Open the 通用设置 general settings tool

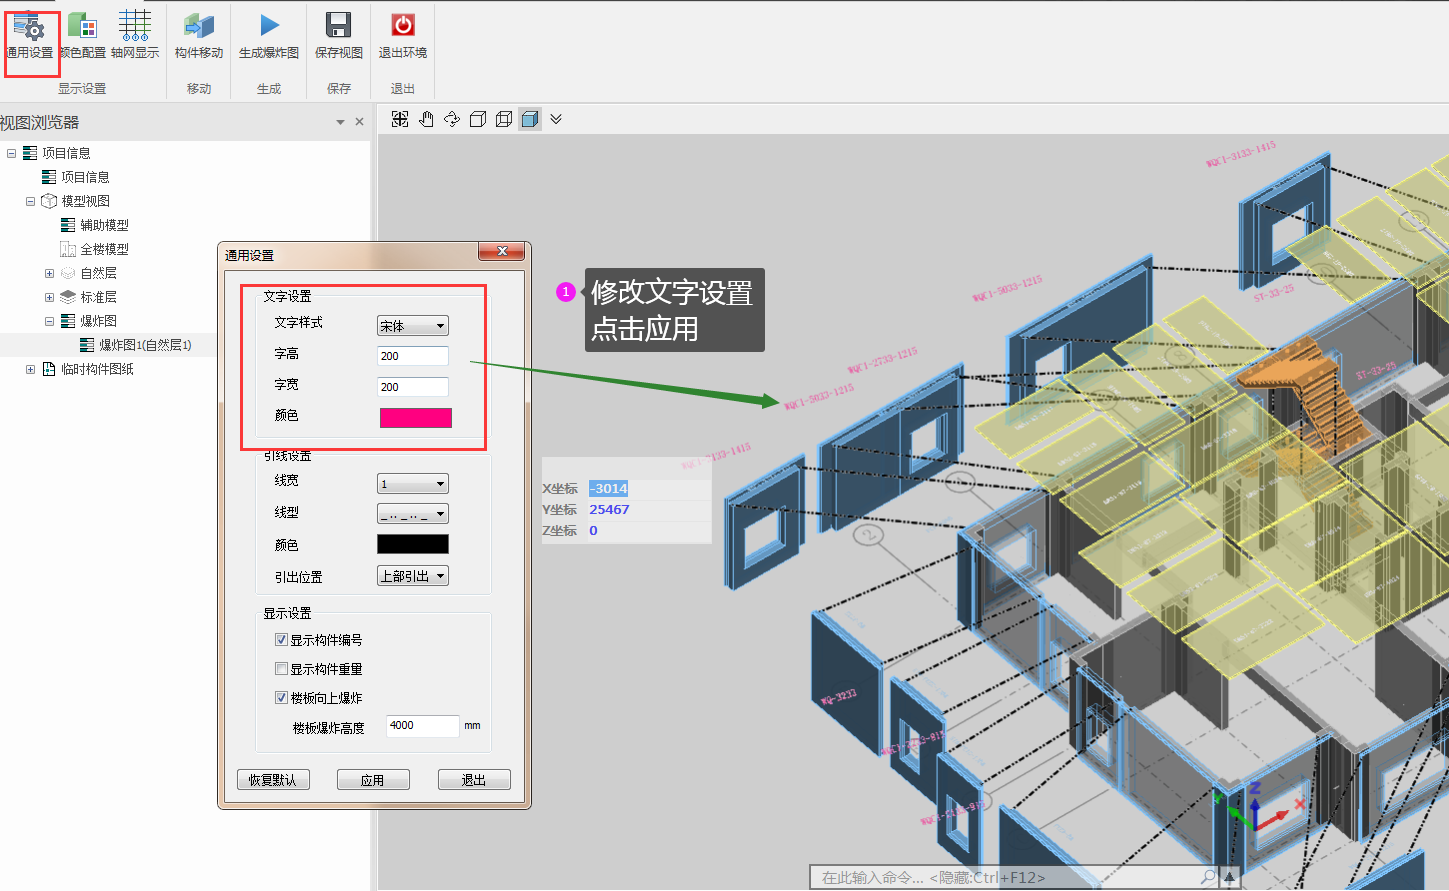click(x=30, y=36)
